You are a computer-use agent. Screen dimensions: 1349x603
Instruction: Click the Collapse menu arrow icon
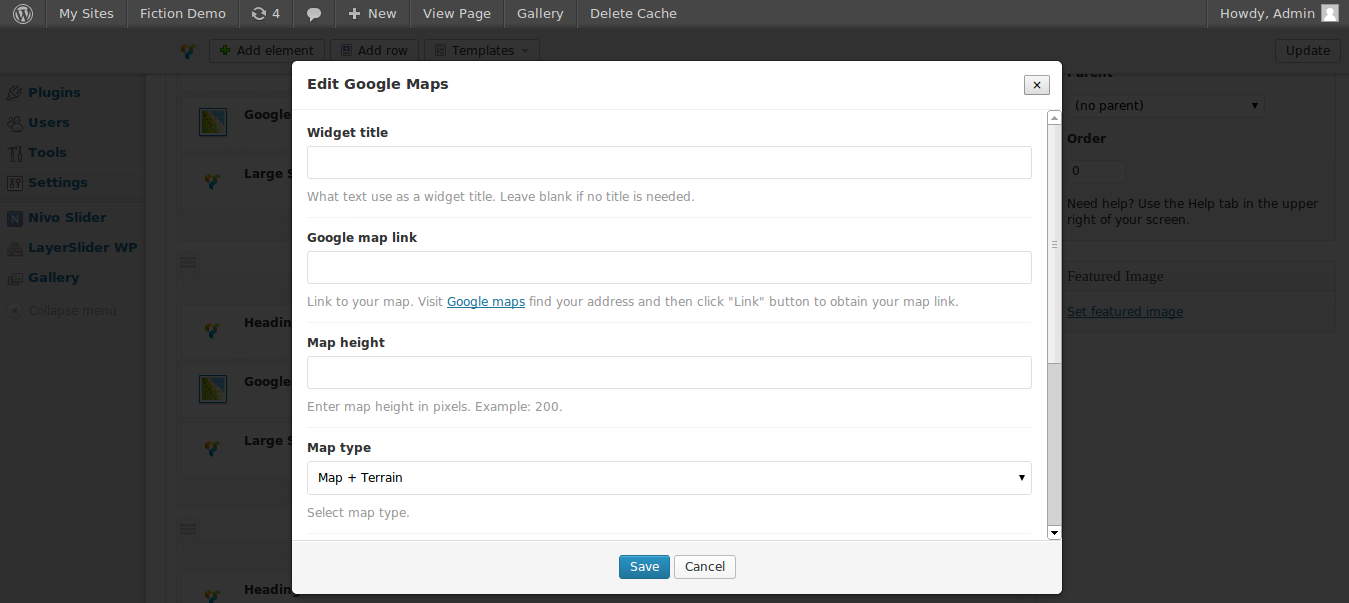[14, 311]
